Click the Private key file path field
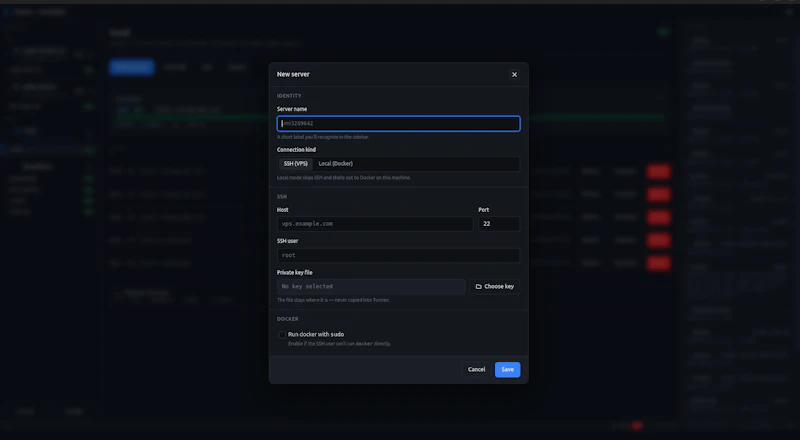800x440 pixels. pyautogui.click(x=371, y=286)
